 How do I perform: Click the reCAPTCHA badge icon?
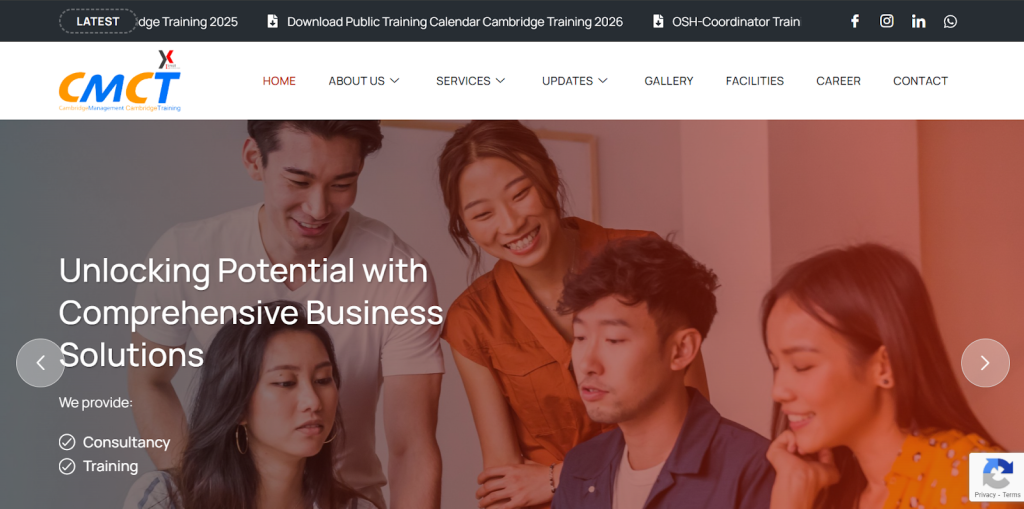tap(997, 474)
